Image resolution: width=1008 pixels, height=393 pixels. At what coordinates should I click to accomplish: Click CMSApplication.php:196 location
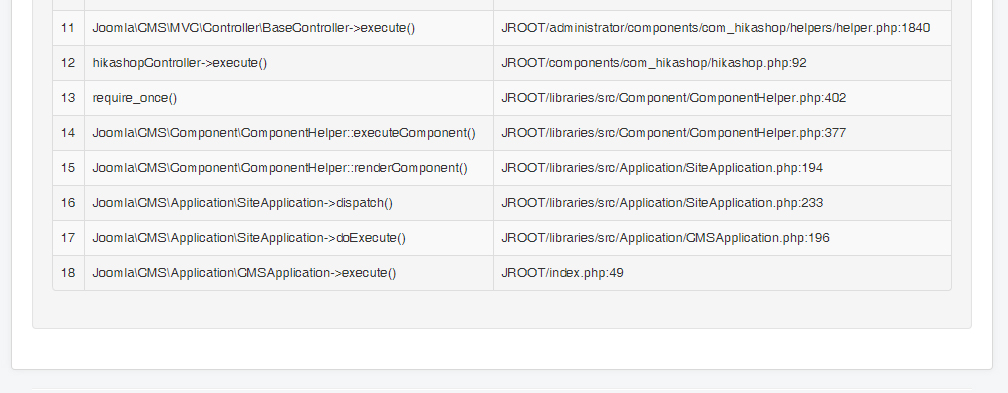(665, 237)
